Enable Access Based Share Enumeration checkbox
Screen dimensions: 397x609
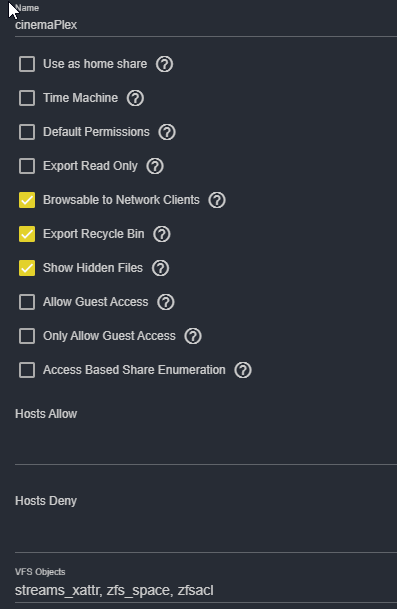[x=27, y=370]
